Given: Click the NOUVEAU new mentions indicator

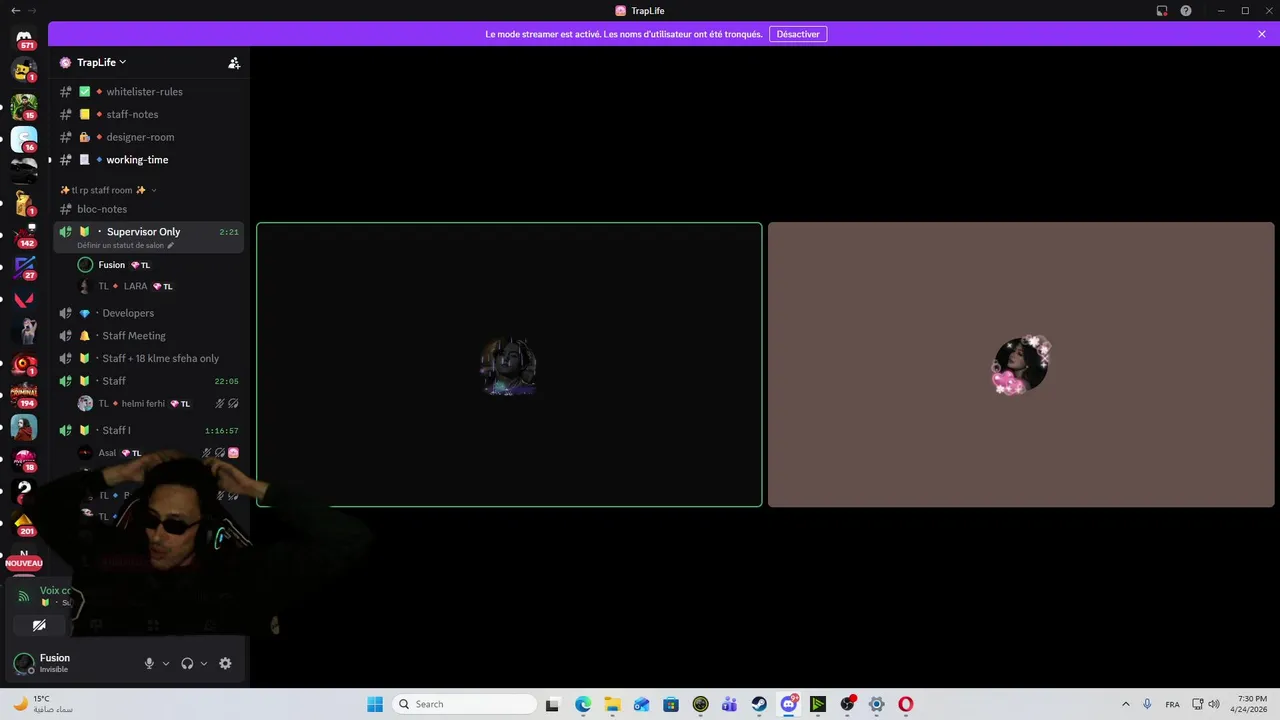Looking at the screenshot, I should point(24,563).
